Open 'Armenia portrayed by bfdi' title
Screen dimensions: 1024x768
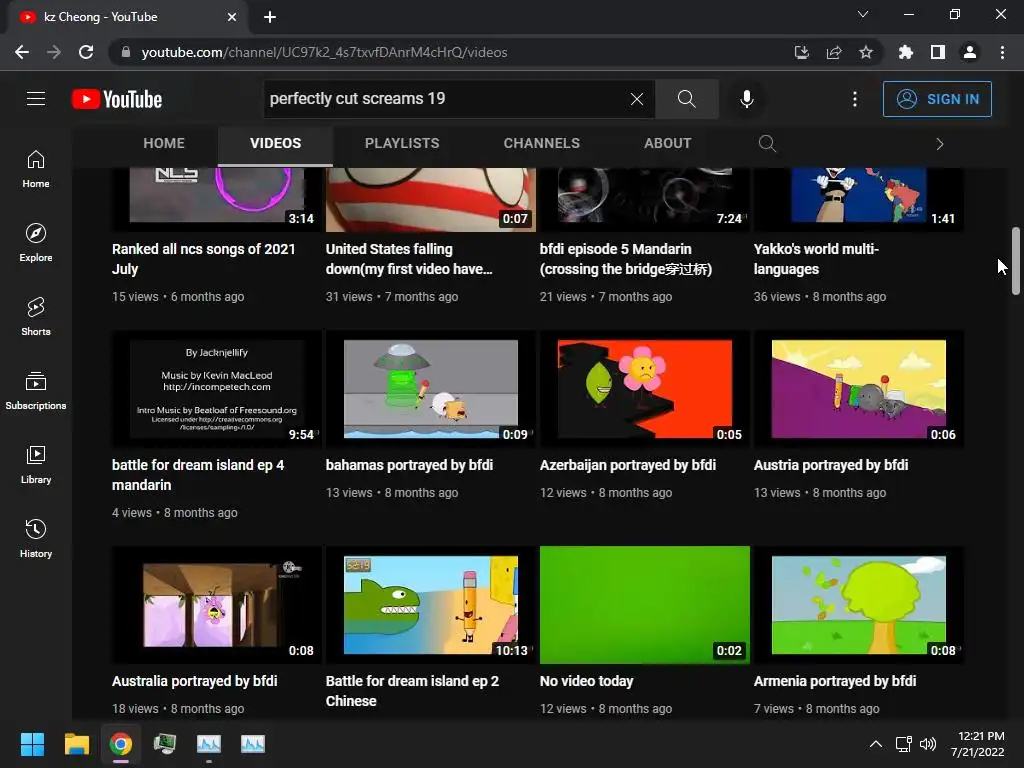pos(835,681)
